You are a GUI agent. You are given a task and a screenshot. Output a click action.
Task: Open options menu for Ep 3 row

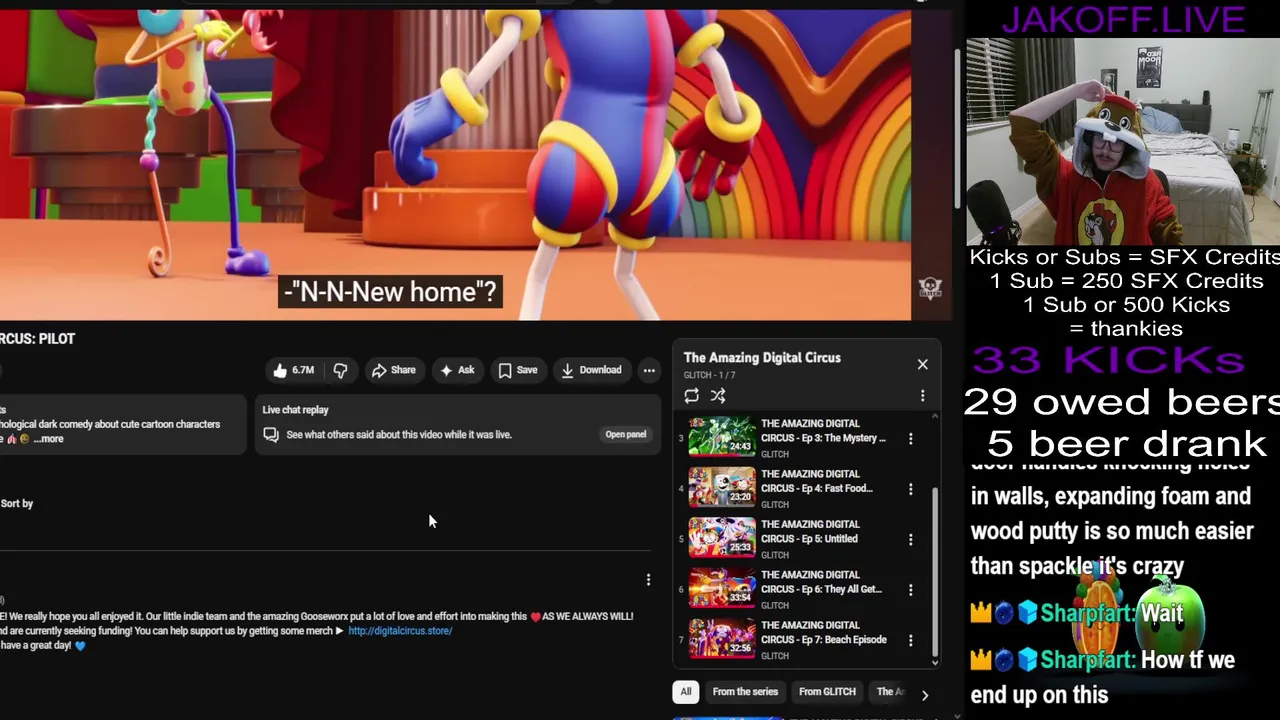tap(910, 438)
